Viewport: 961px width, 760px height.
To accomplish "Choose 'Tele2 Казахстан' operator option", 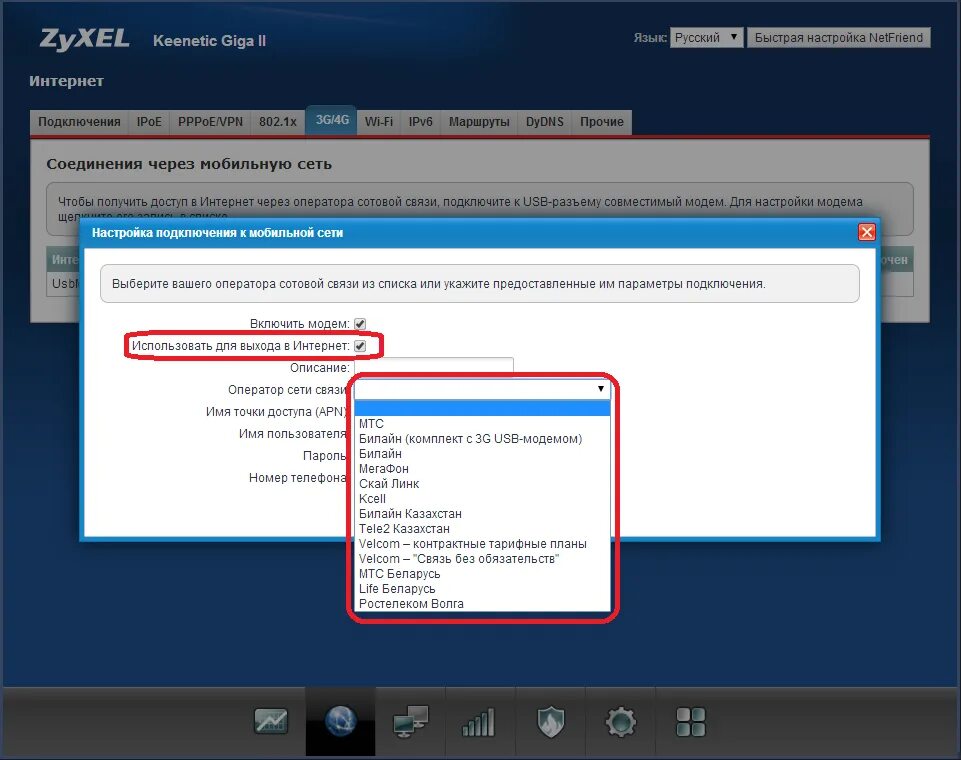I will click(x=482, y=529).
